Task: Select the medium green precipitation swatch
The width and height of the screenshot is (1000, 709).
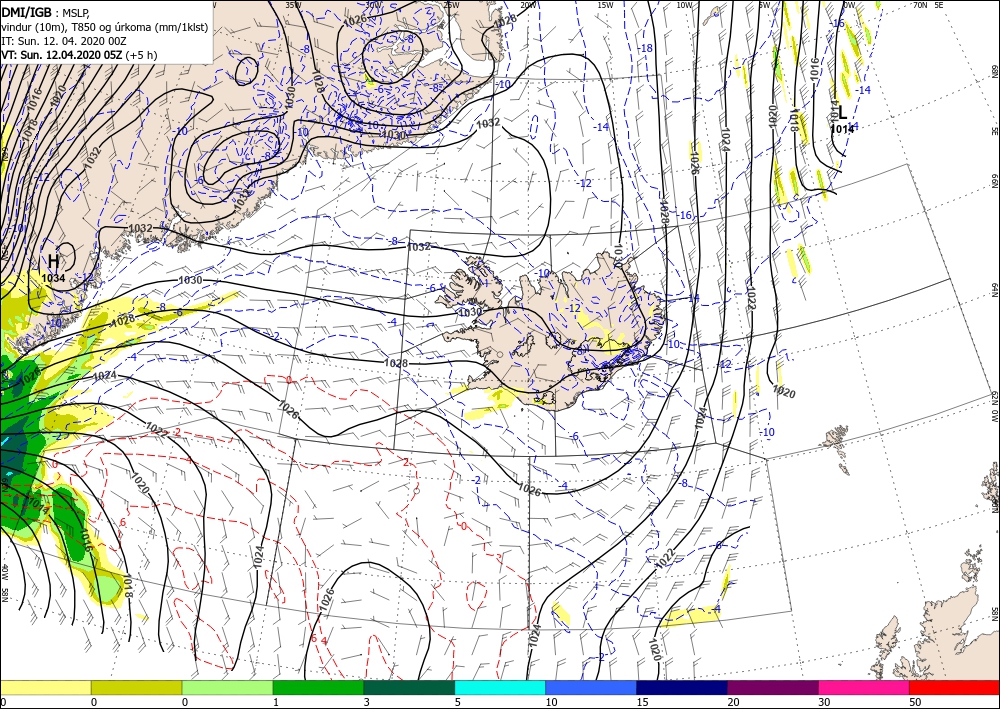Action: click(x=318, y=687)
